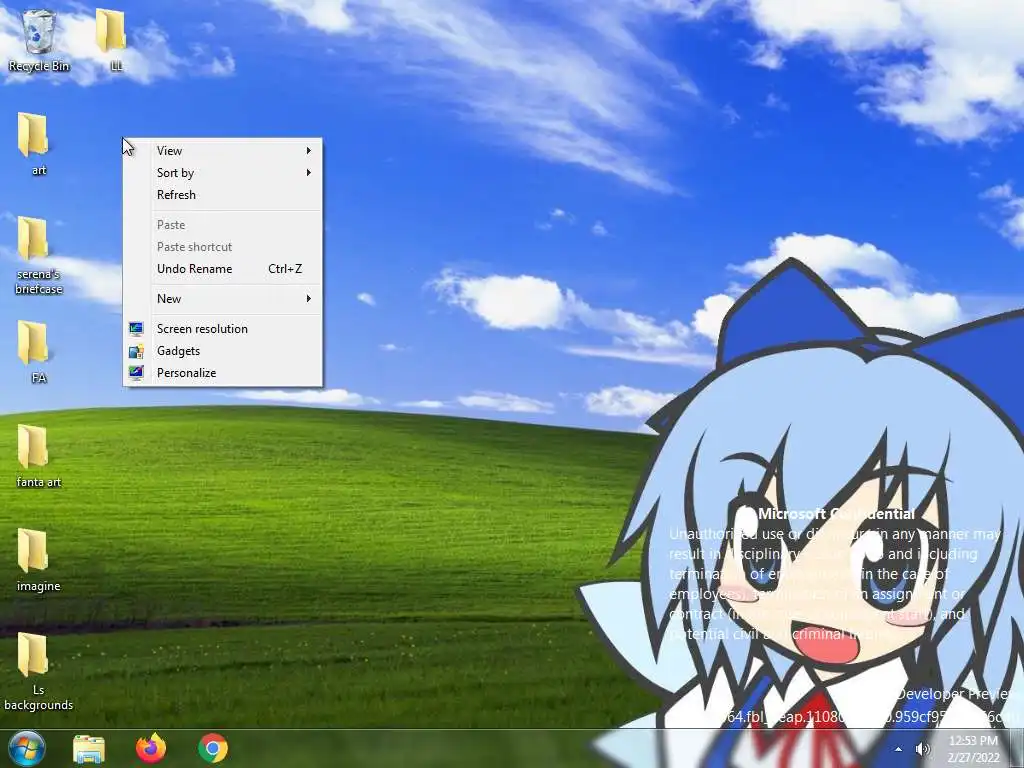Open Screen resolution from context menu
Viewport: 1024px width, 768px height.
pyautogui.click(x=223, y=329)
